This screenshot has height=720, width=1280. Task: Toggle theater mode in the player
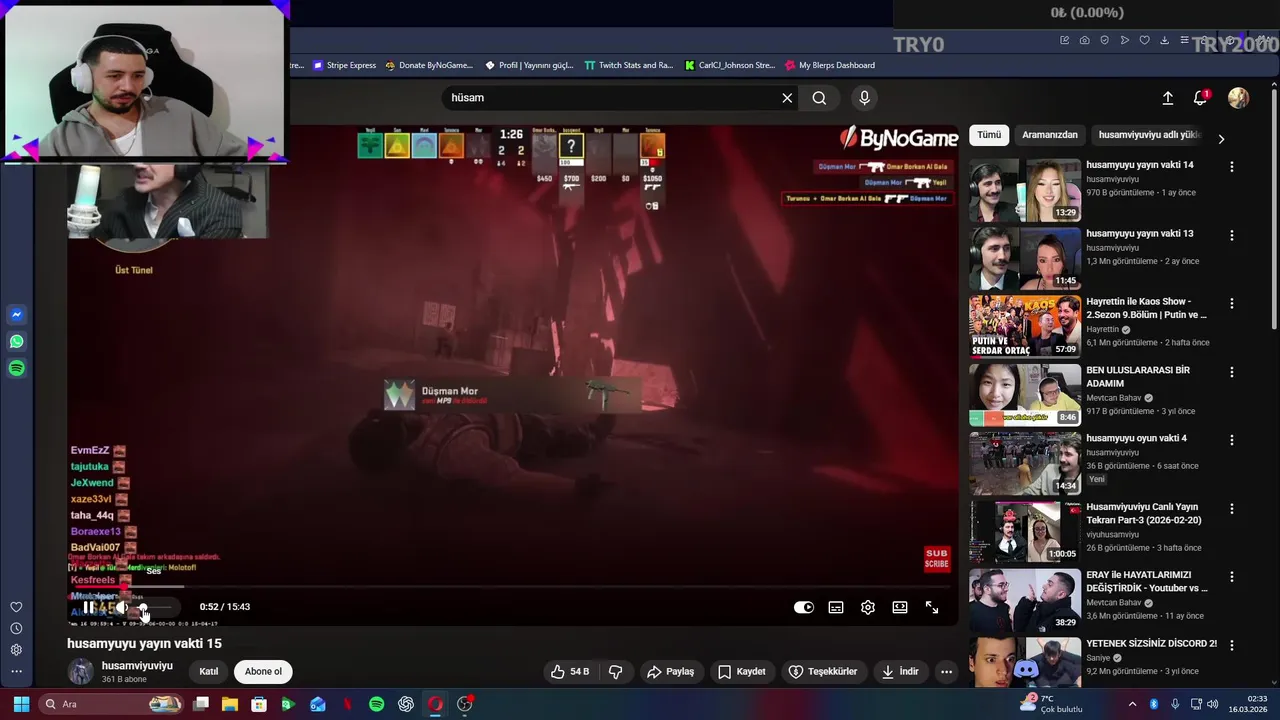click(x=900, y=607)
